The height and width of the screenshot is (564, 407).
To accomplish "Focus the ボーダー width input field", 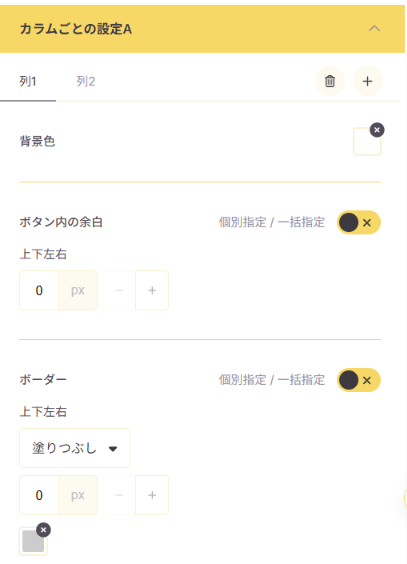I will (39, 495).
